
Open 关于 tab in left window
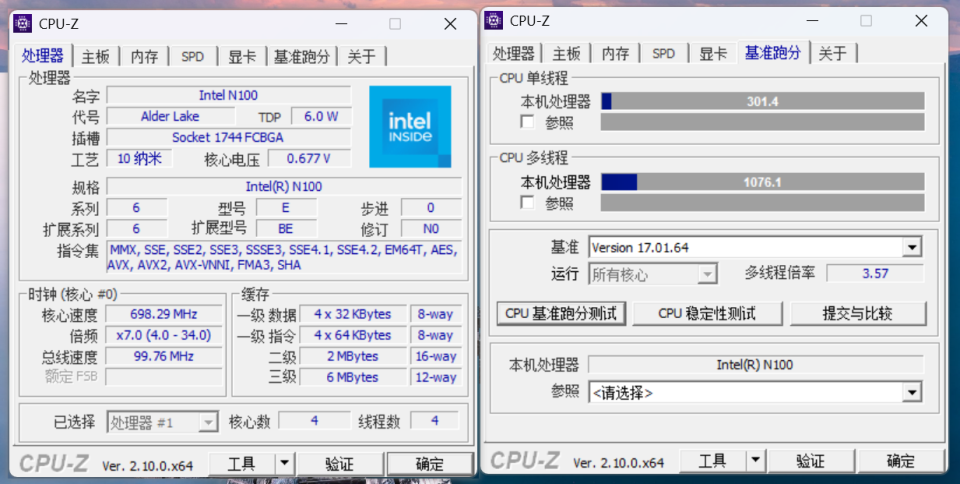point(361,57)
